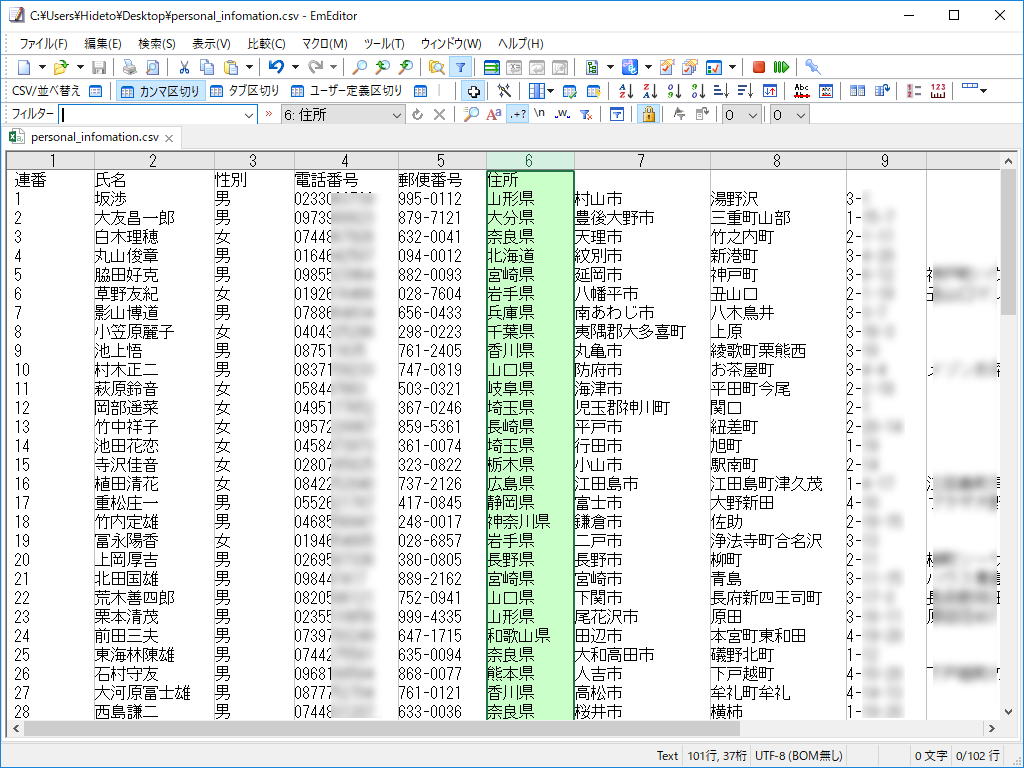
Task: Close personal_infomation.csv tab X
Action: (x=169, y=138)
